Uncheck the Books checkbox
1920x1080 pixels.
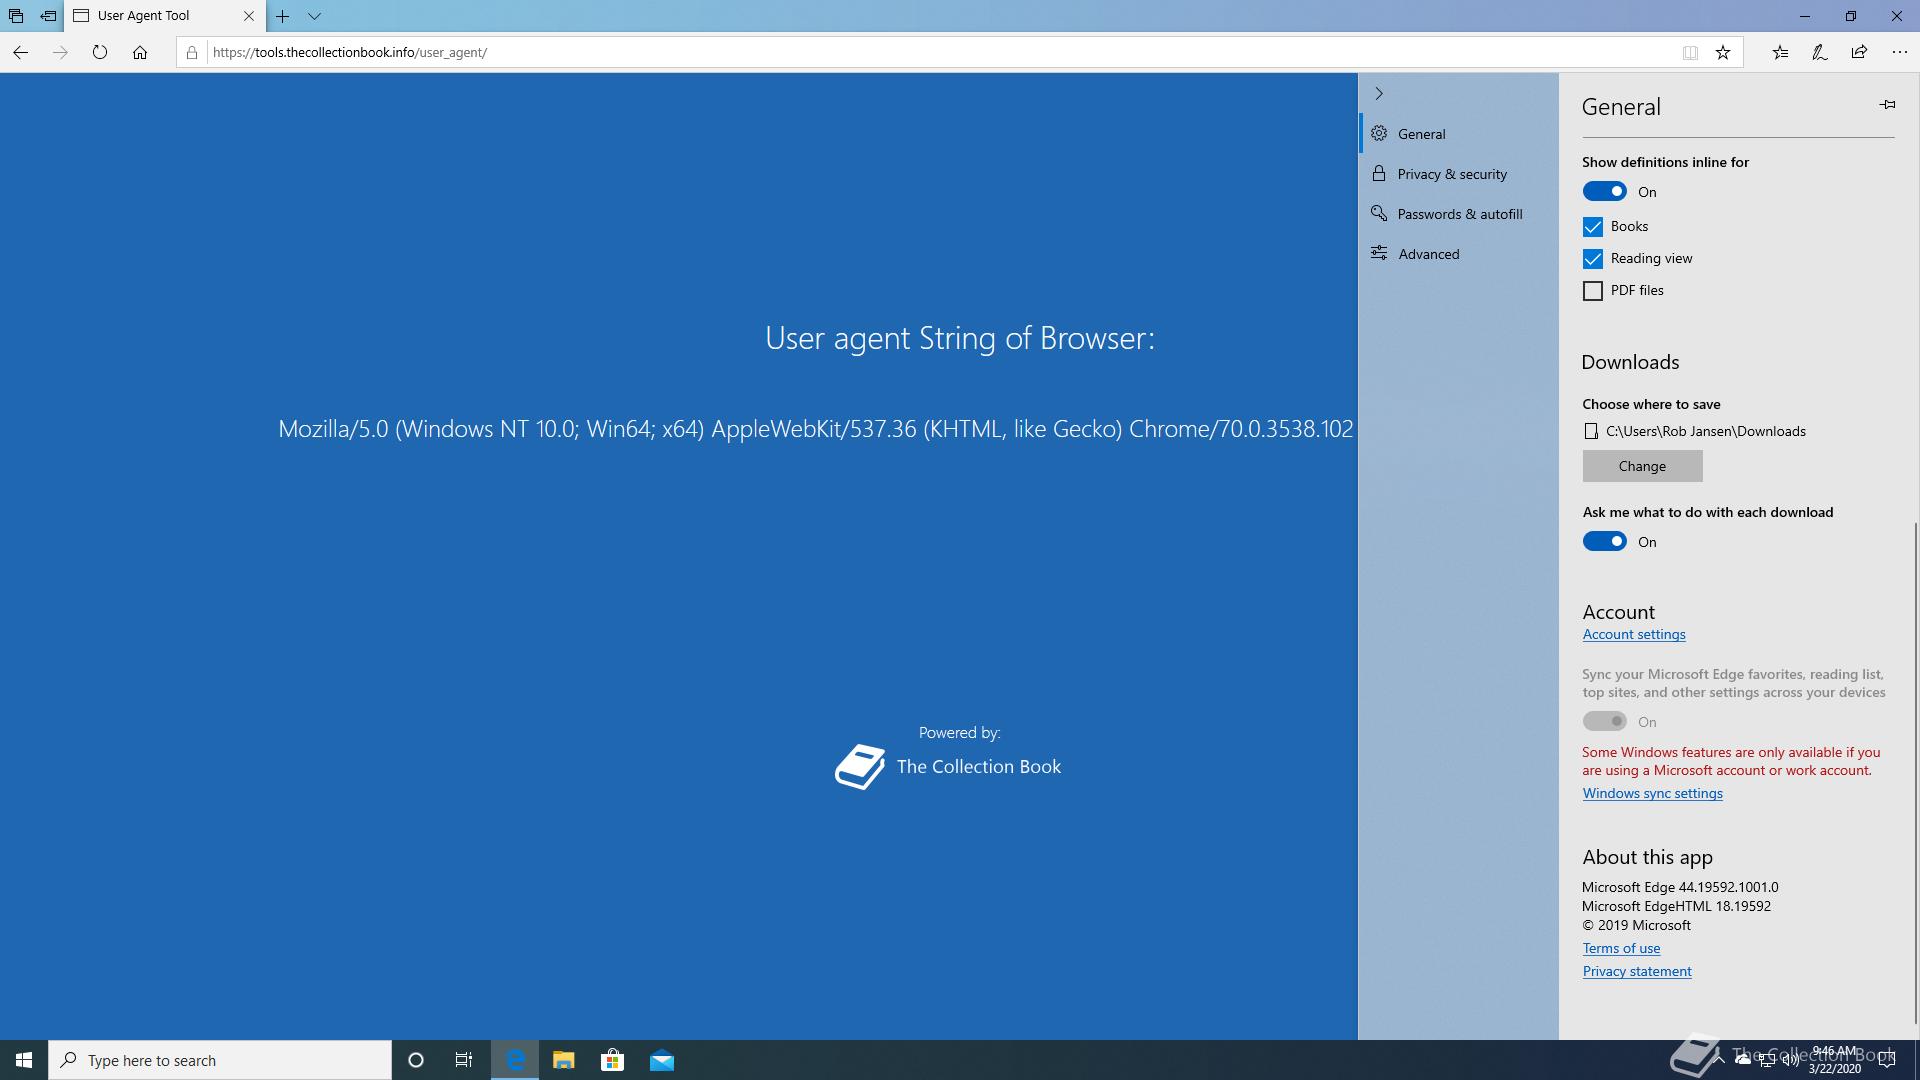1593,227
